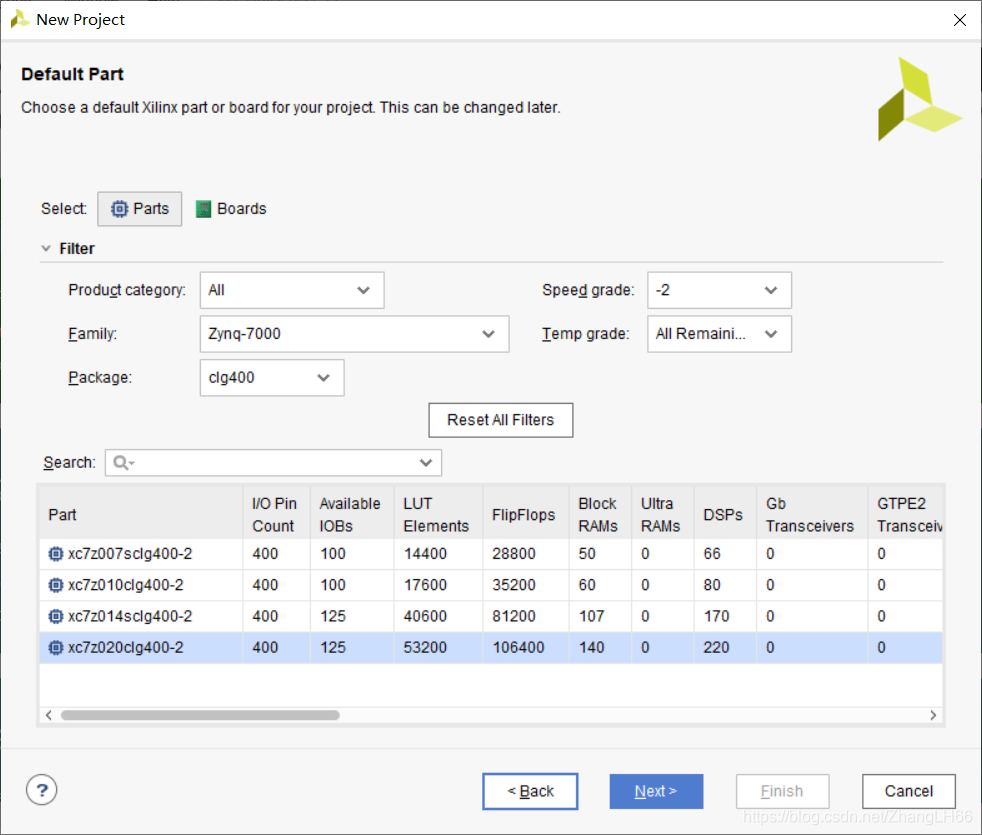
Task: Select part xc7z007sclg400-2
Action: click(130, 554)
